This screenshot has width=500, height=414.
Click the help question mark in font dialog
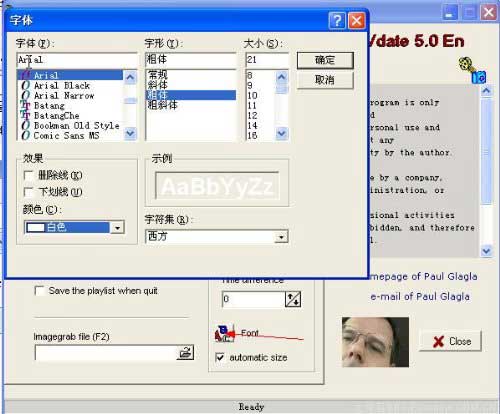point(337,21)
